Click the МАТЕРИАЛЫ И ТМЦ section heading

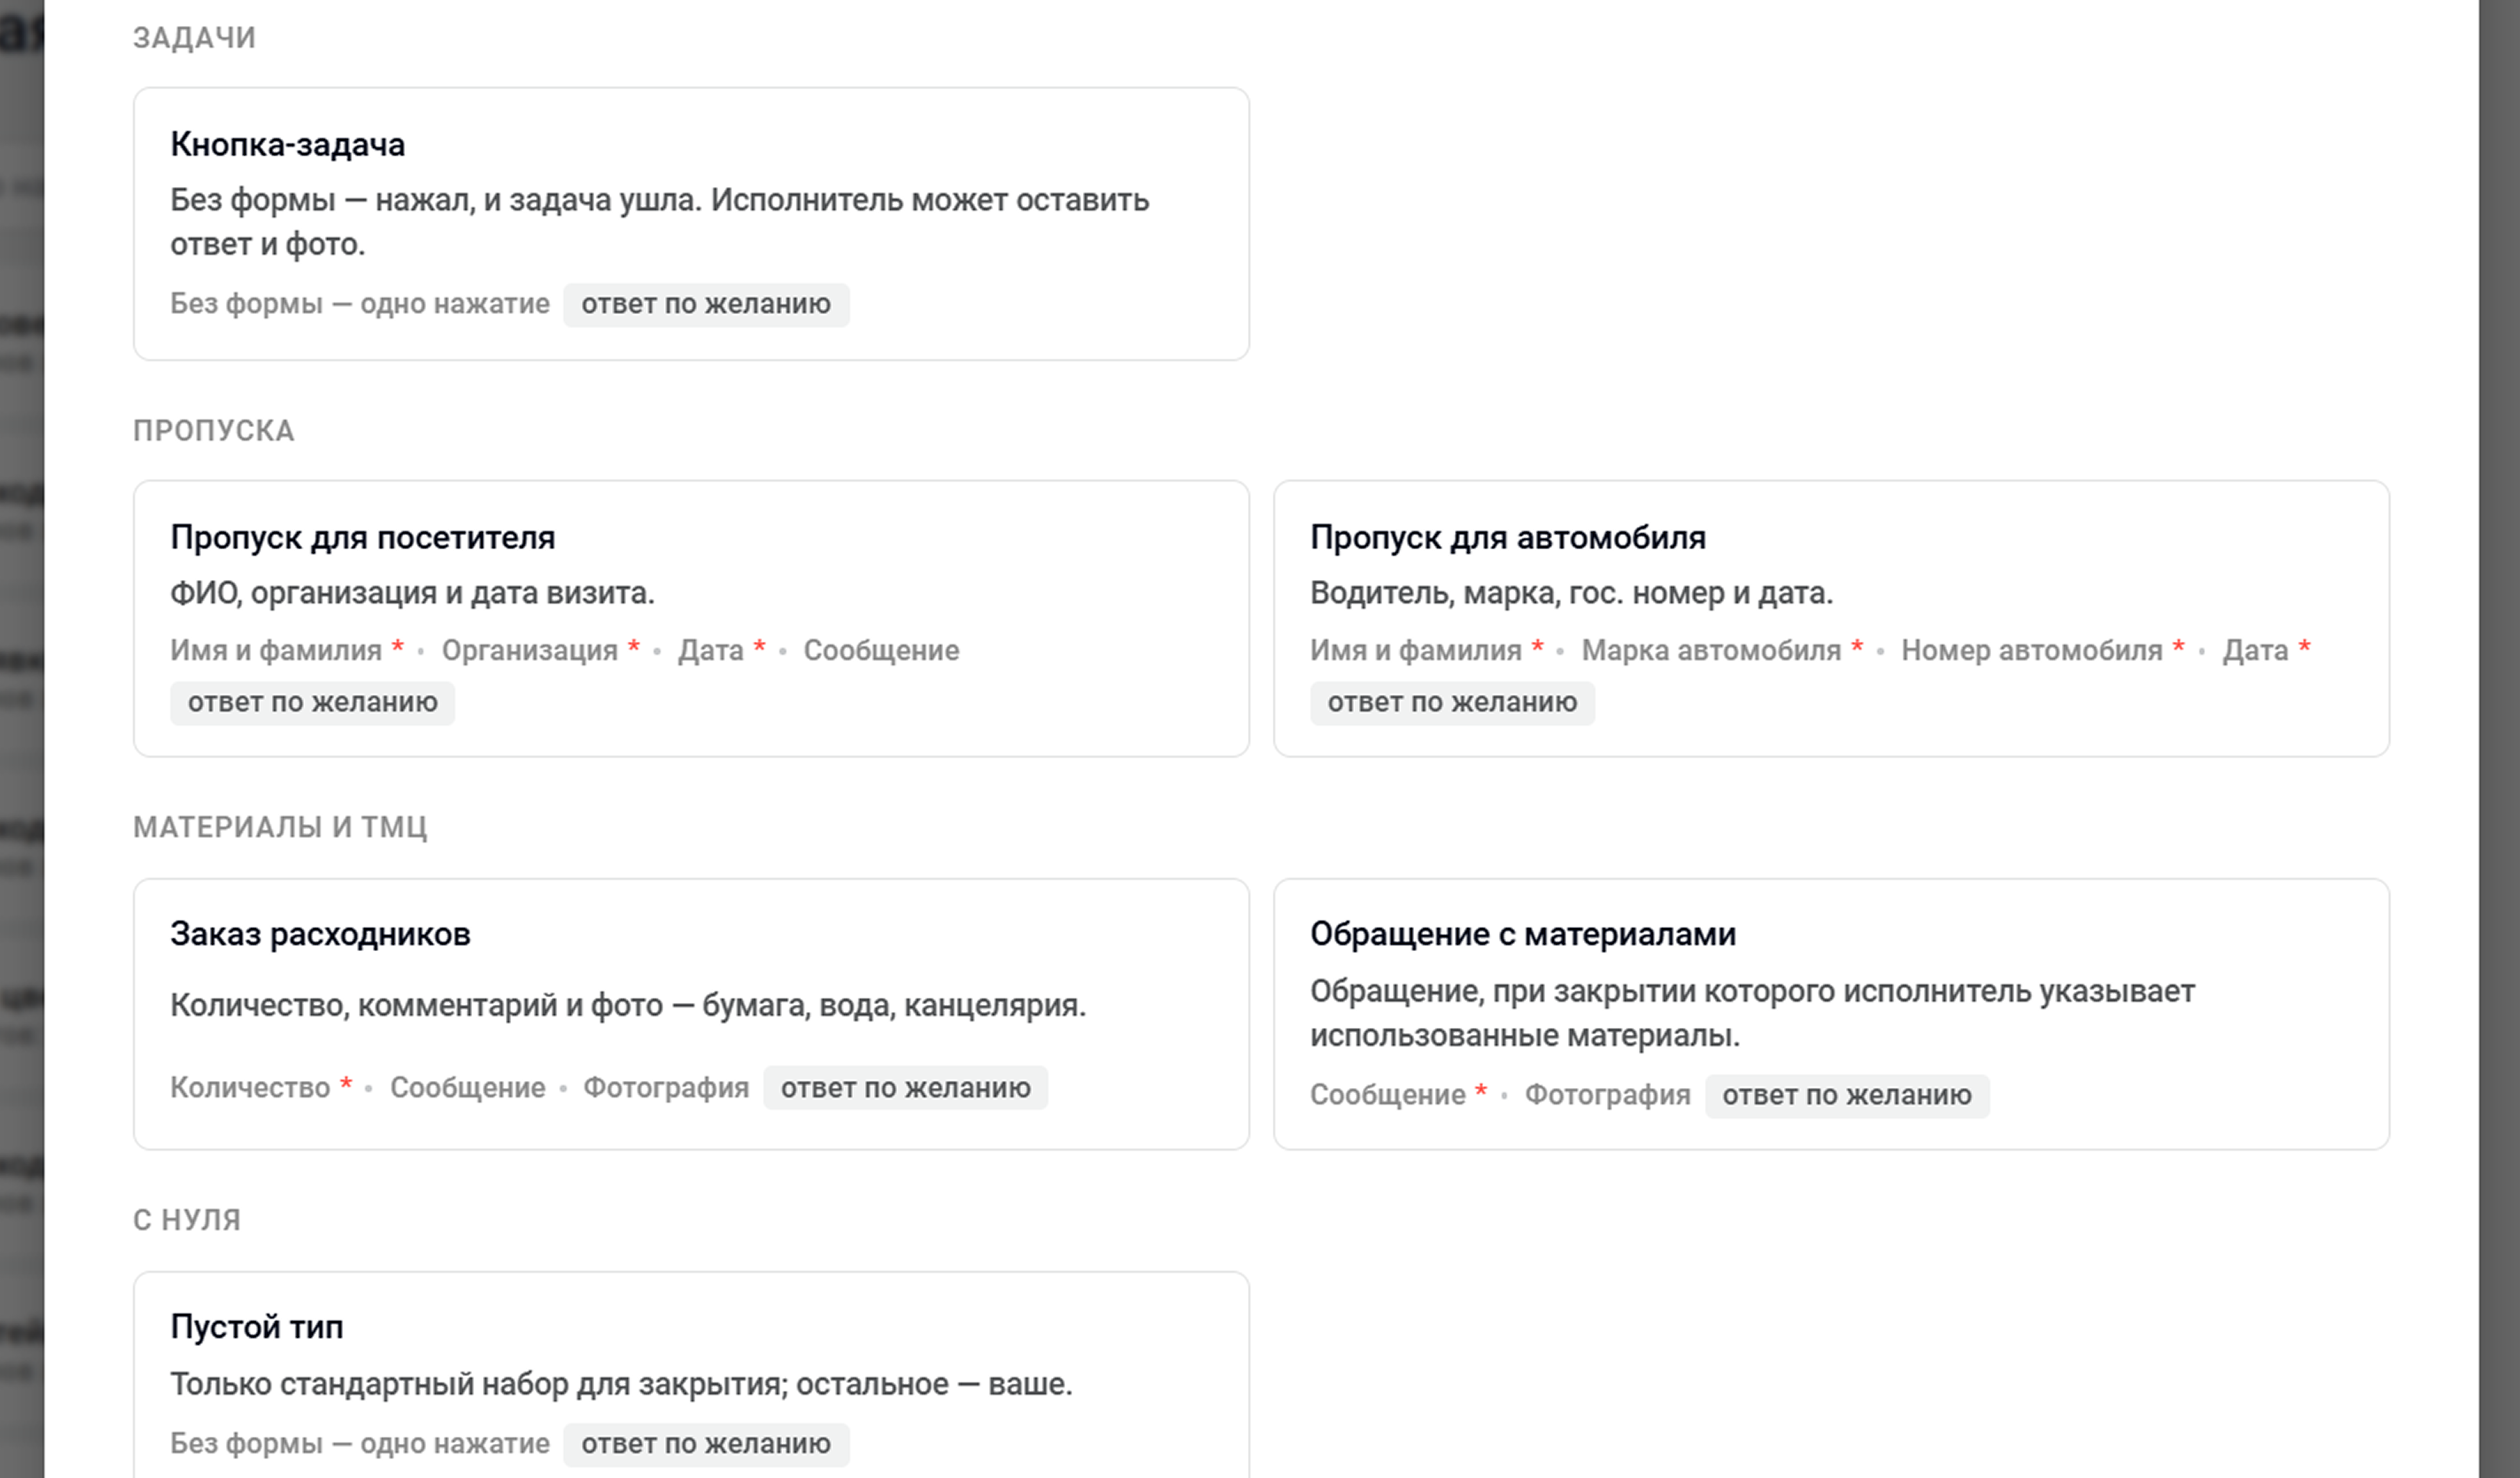[280, 827]
